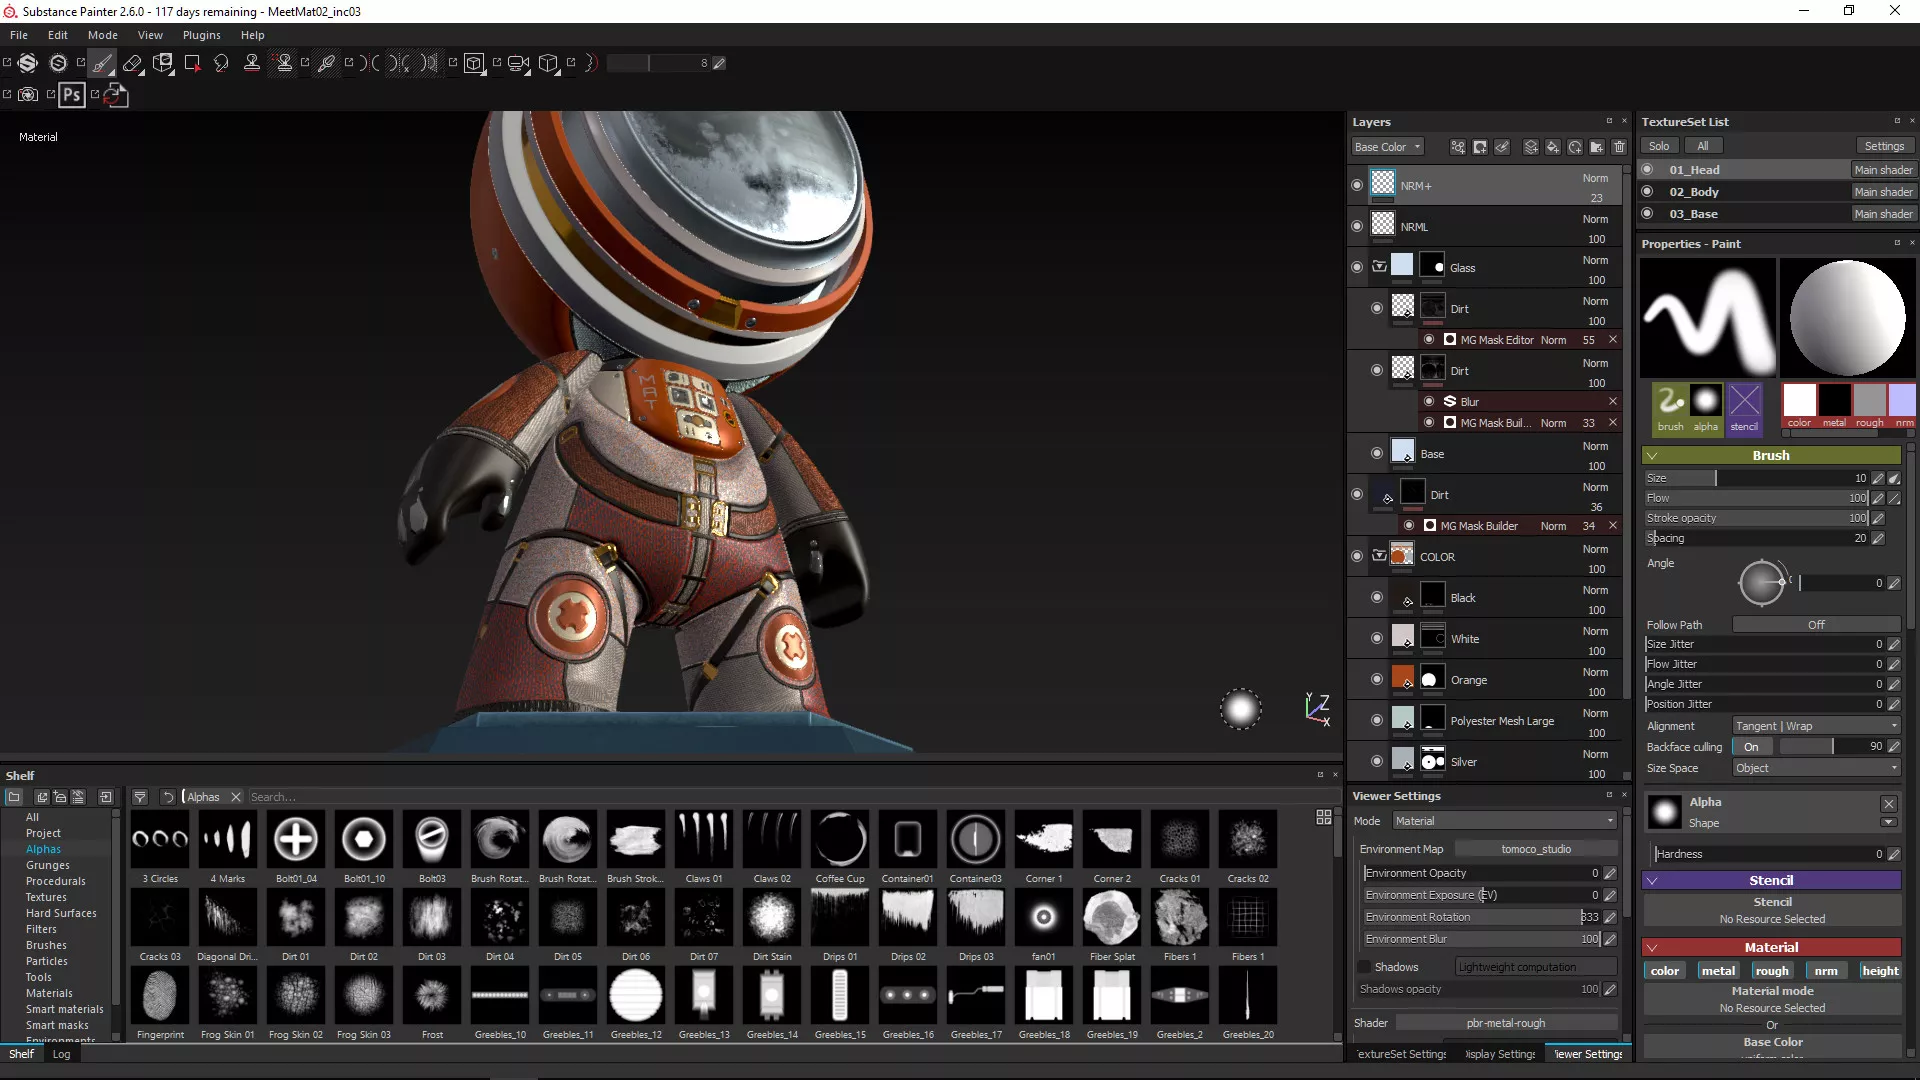This screenshot has height=1080, width=1920.
Task: Click the Smudge tool icon
Action: pyautogui.click(x=222, y=63)
